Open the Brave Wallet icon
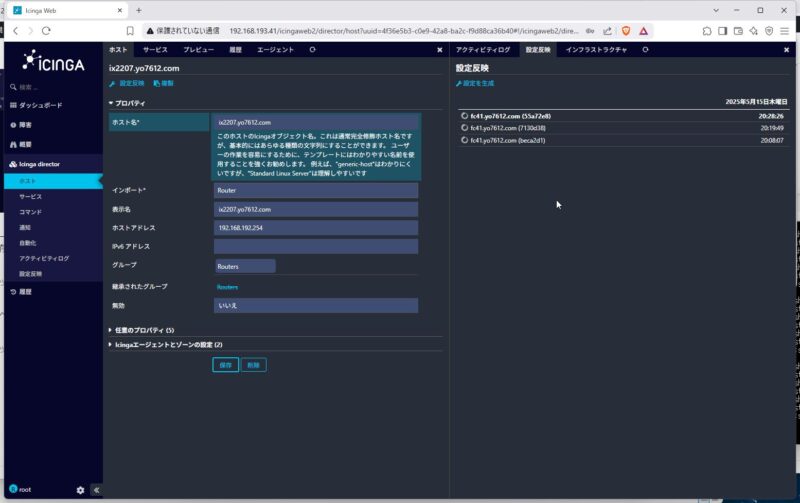Screen dimensions: 800x503 coord(738,31)
